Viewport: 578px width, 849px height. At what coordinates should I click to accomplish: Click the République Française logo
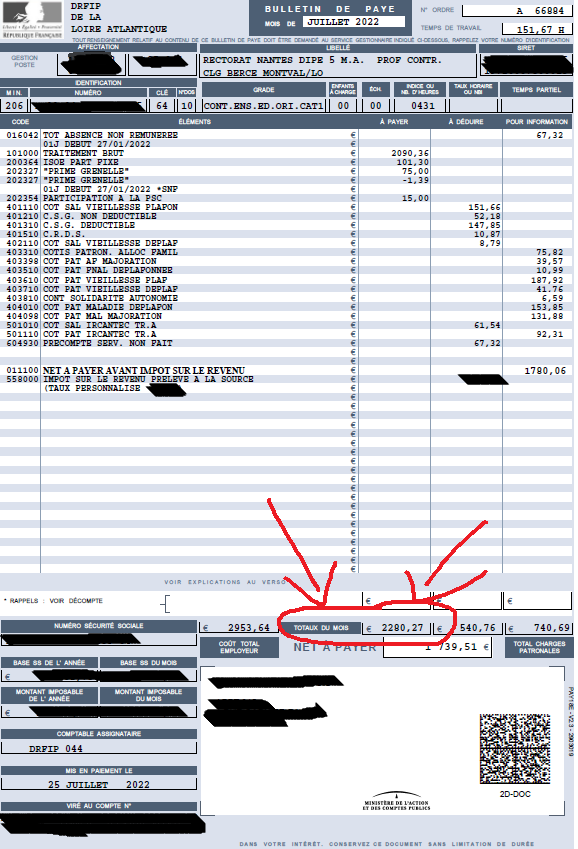coord(32,19)
